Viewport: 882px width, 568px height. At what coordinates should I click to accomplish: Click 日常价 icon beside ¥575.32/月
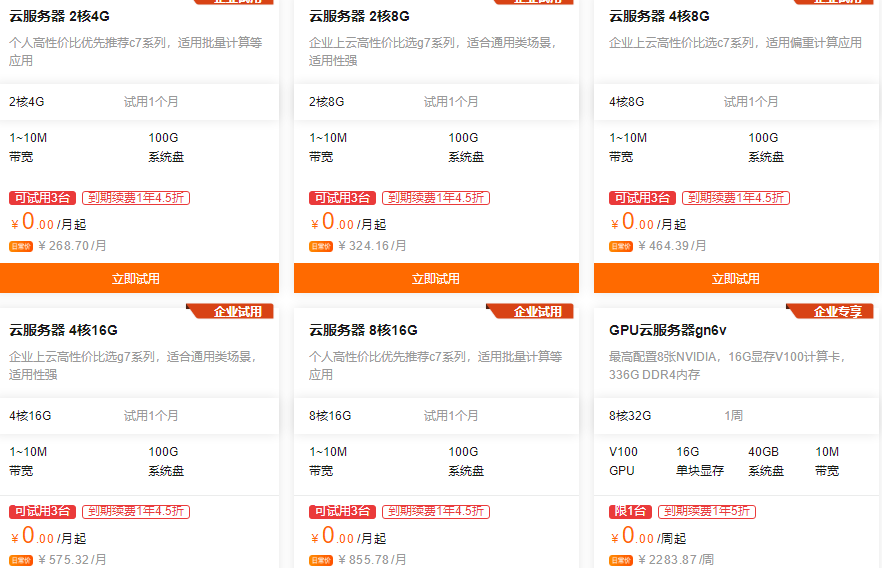[x=21, y=560]
